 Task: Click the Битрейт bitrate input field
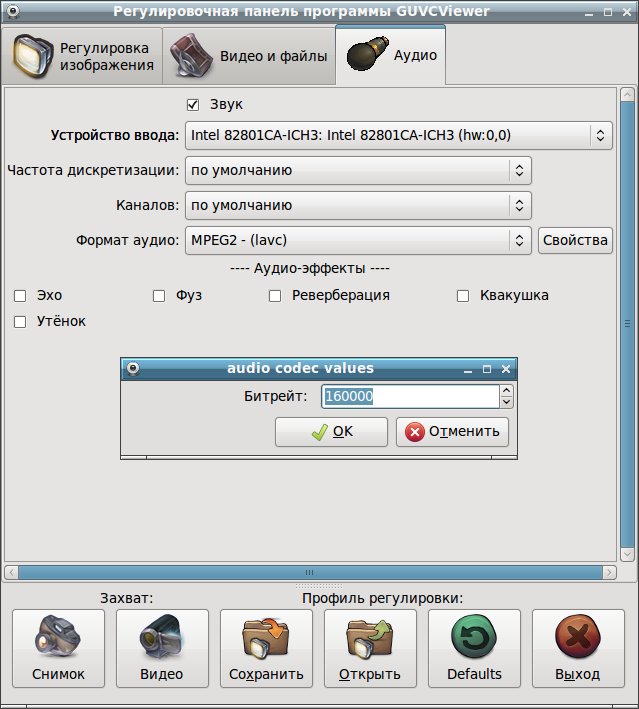(x=410, y=397)
